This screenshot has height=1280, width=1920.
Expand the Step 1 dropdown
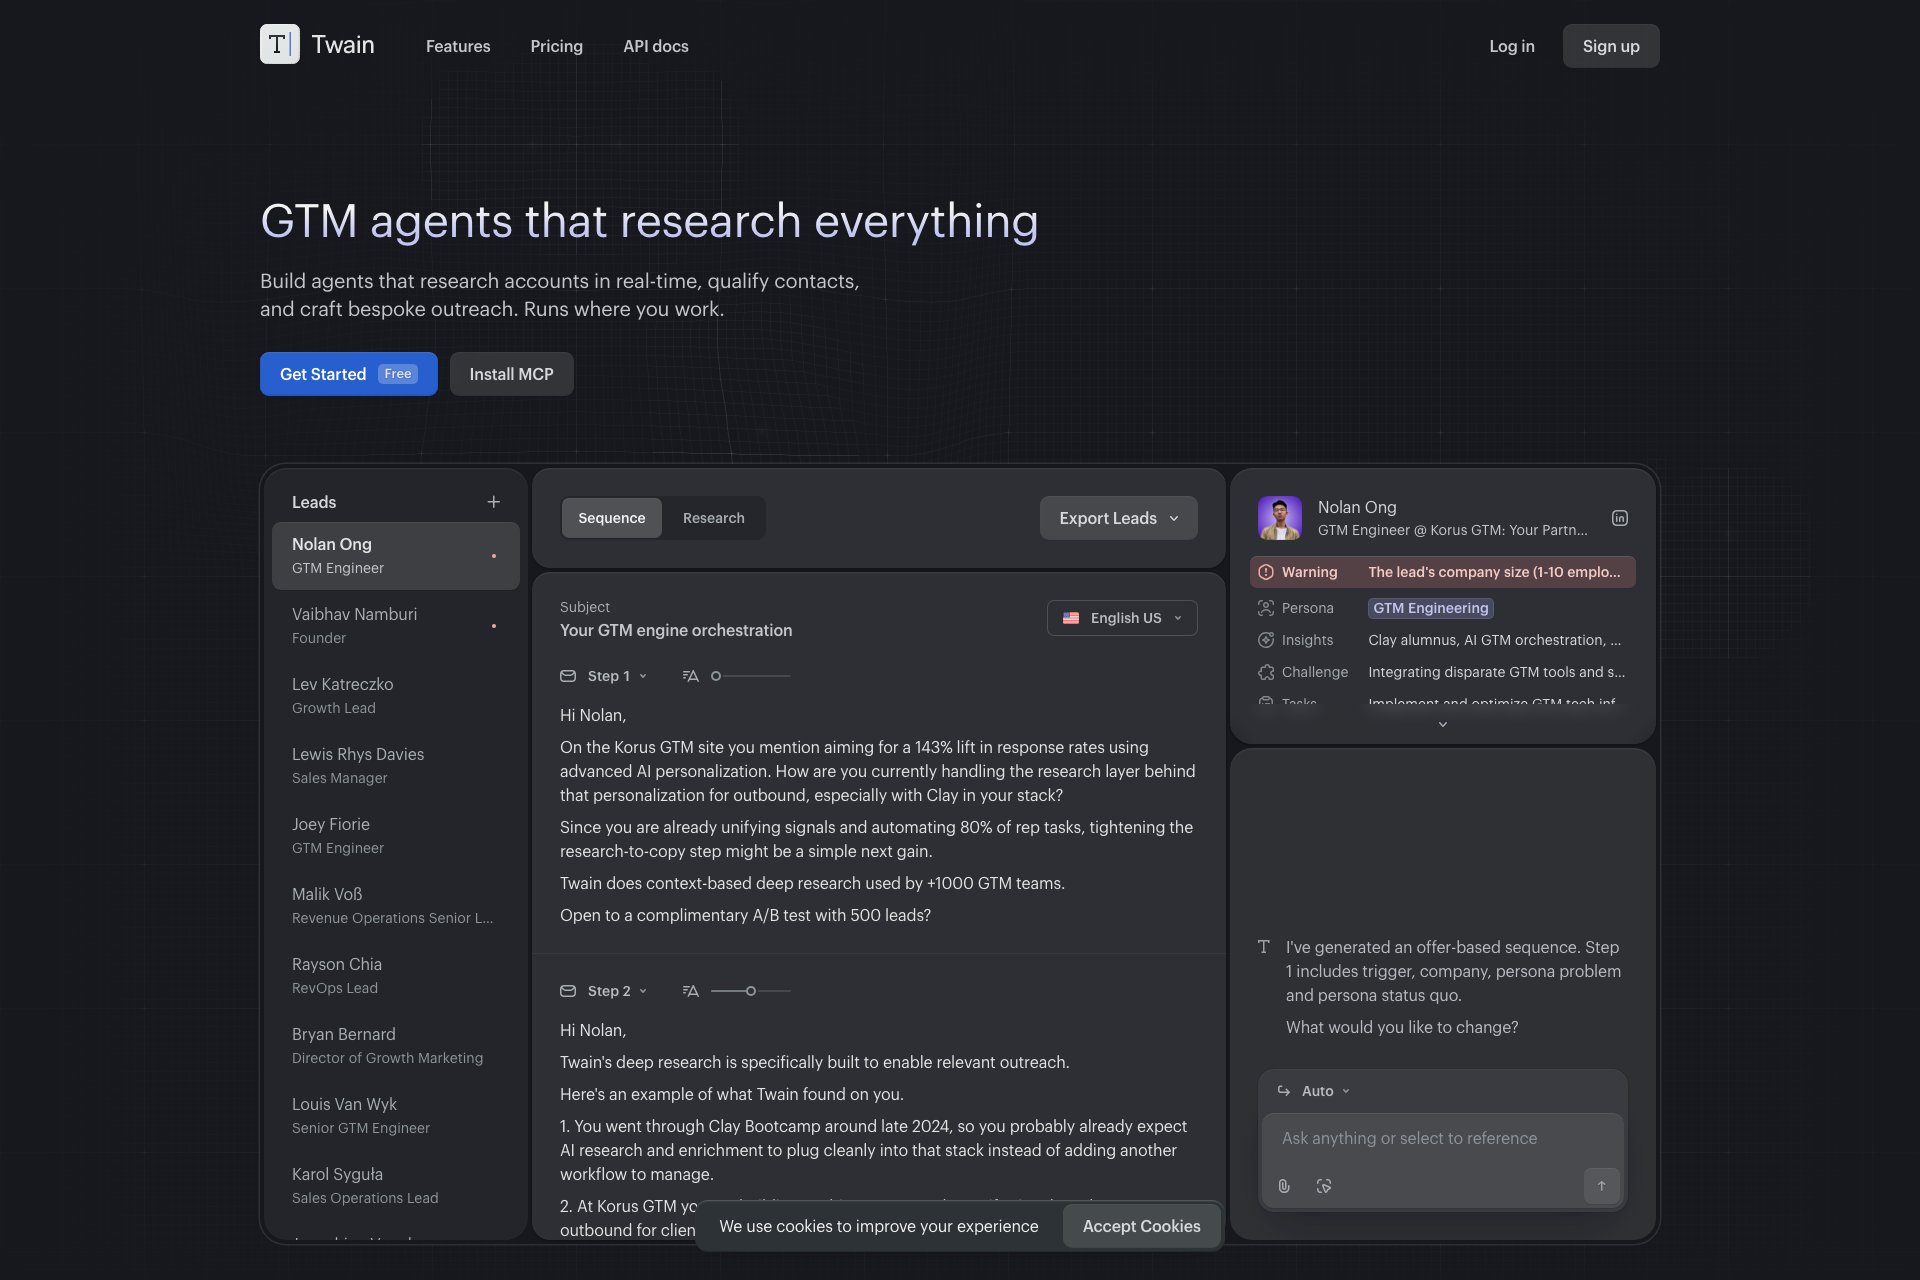(617, 676)
